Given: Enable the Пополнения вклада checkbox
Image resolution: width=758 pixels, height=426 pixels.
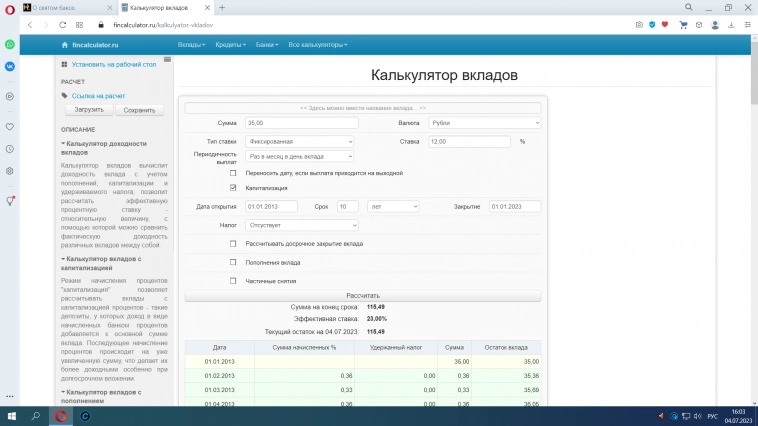Looking at the screenshot, I should (233, 262).
